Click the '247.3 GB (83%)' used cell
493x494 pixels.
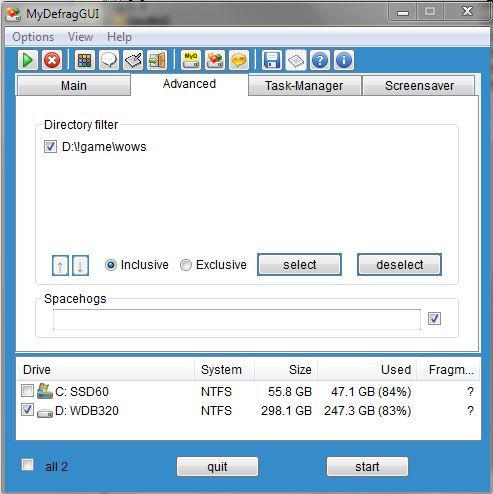(367, 411)
